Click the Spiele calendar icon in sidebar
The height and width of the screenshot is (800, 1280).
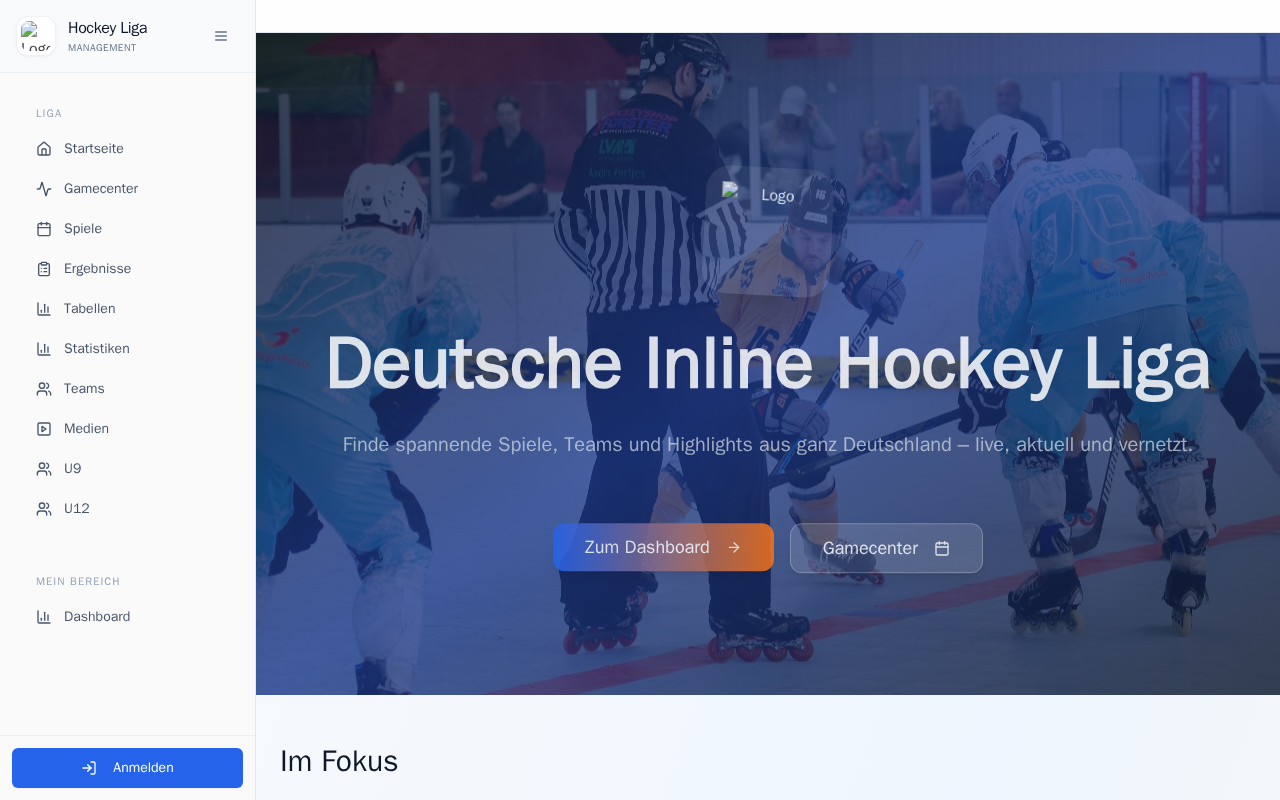point(44,228)
